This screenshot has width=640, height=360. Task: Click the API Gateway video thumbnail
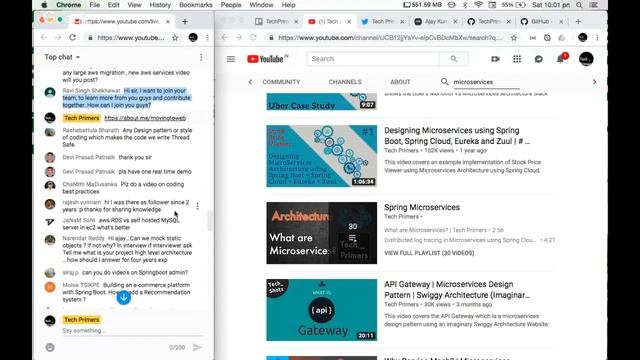point(322,310)
